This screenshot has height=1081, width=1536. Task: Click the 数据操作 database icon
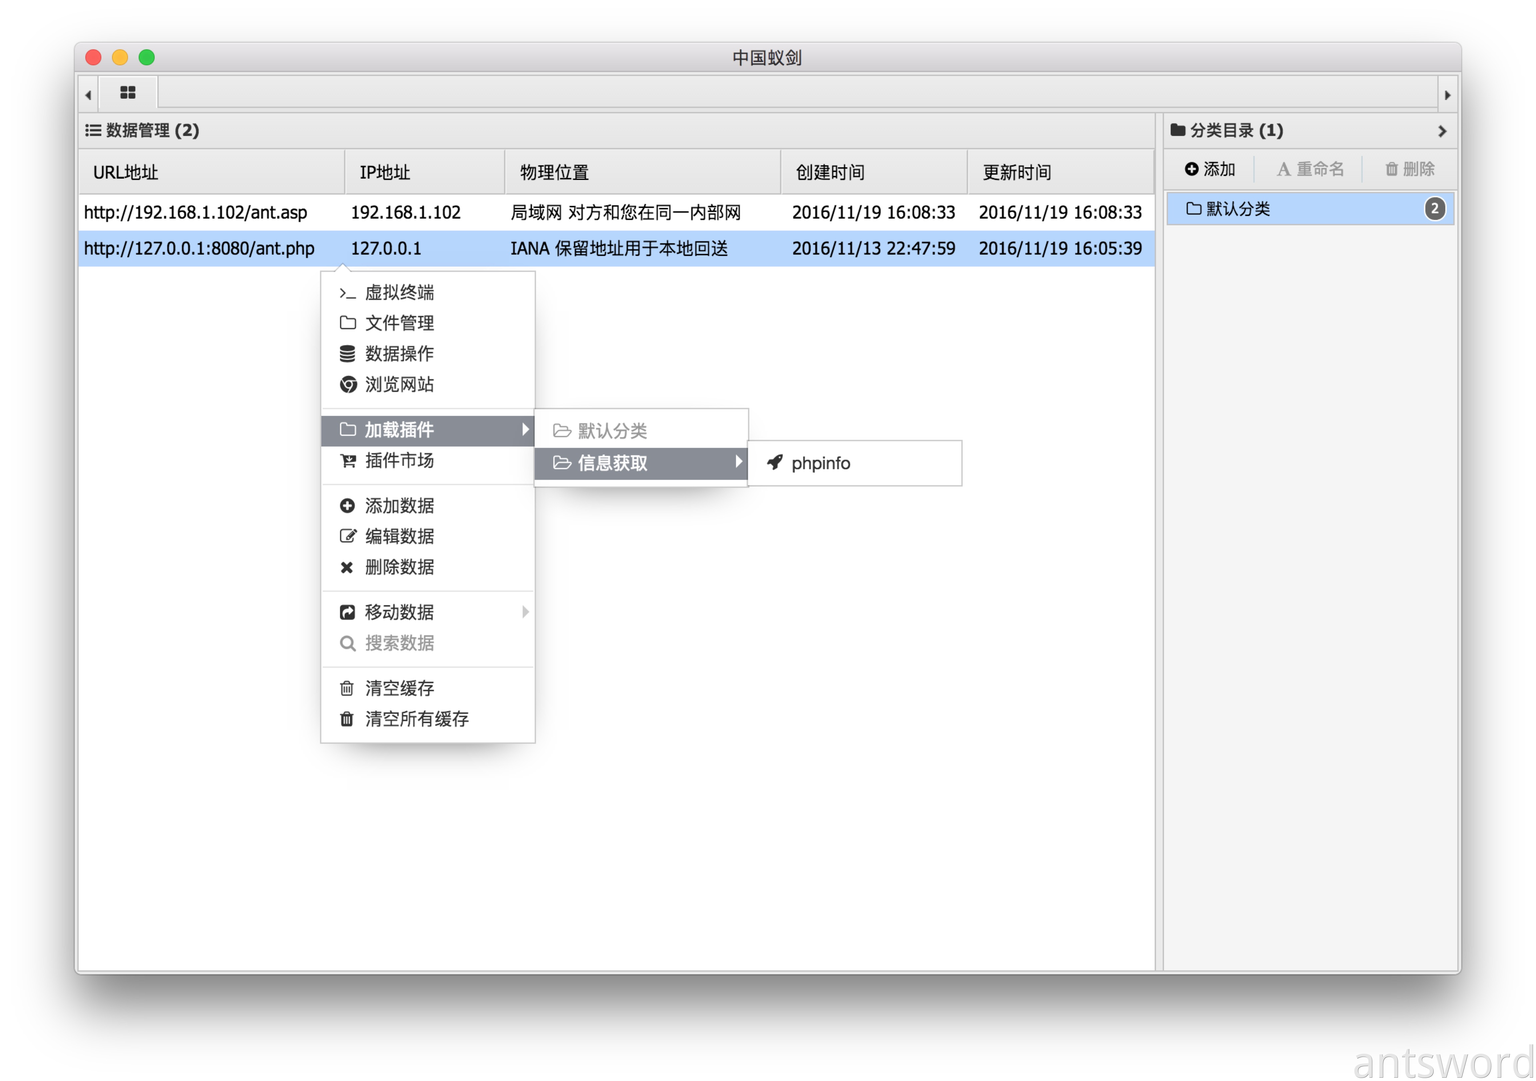[347, 354]
